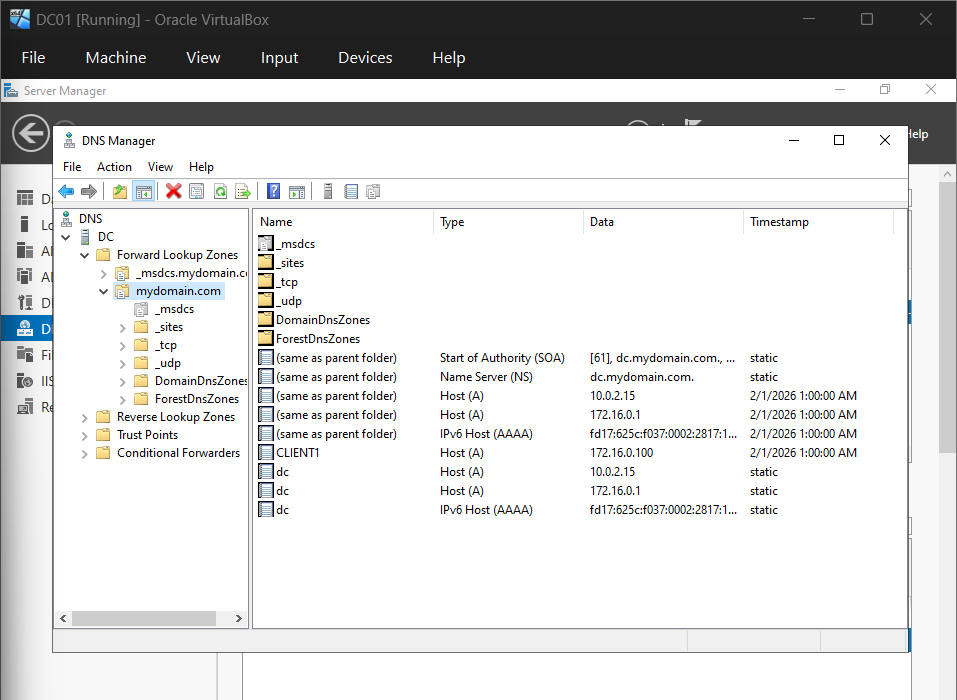Select the CLIENT1 Host (A) record
This screenshot has height=700, width=957.
click(x=298, y=453)
